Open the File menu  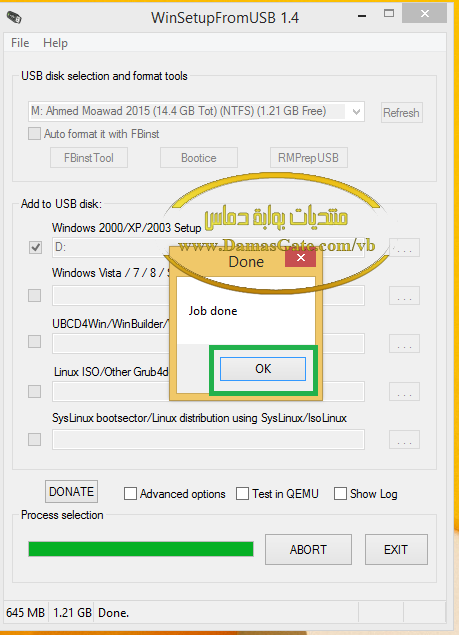[x=20, y=43]
